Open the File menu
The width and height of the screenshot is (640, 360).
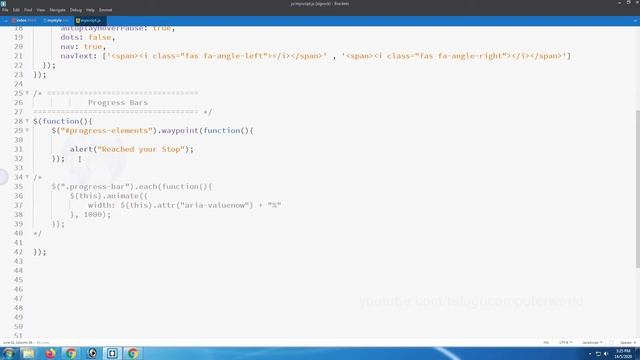click(x=5, y=10)
